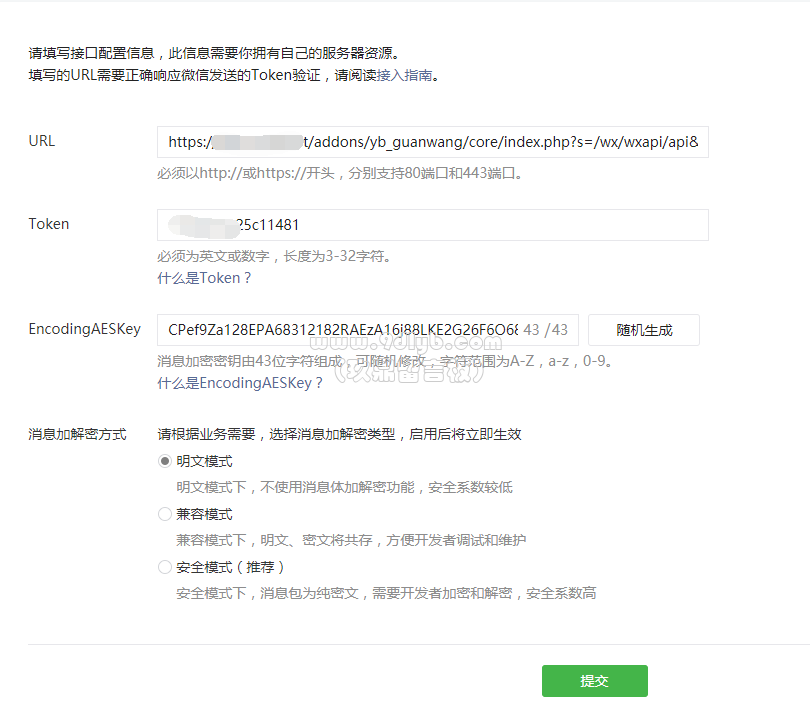The height and width of the screenshot is (714, 810).
Task: Click the 随机生成 button
Action: point(644,330)
